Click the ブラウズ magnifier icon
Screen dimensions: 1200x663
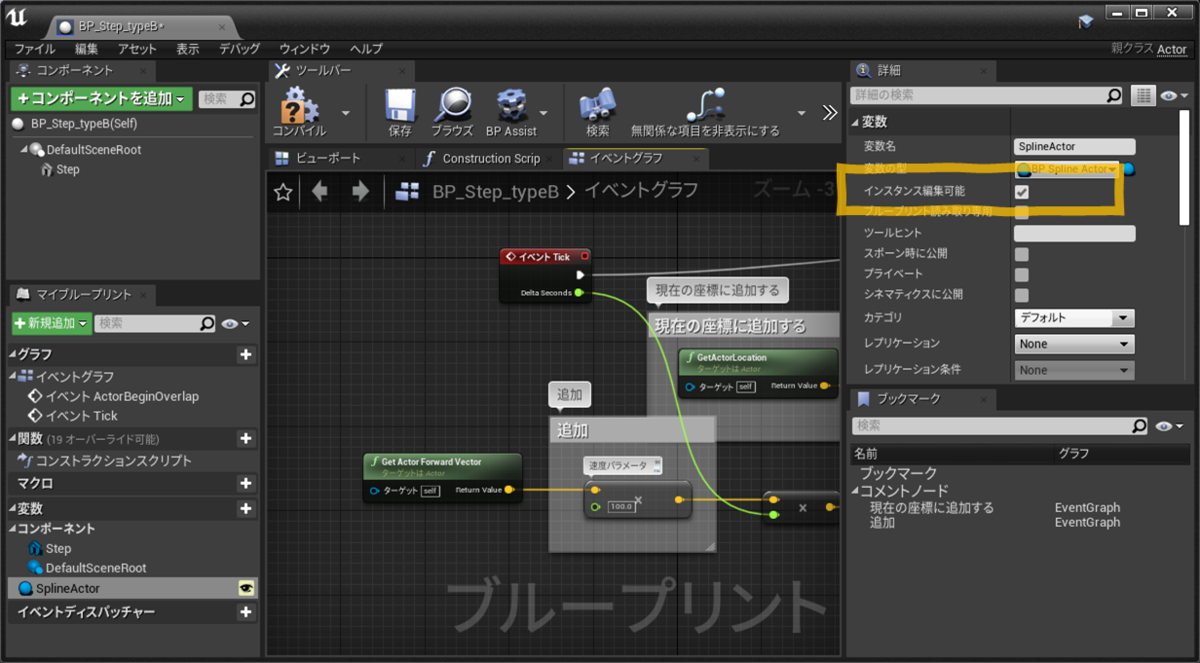[452, 112]
